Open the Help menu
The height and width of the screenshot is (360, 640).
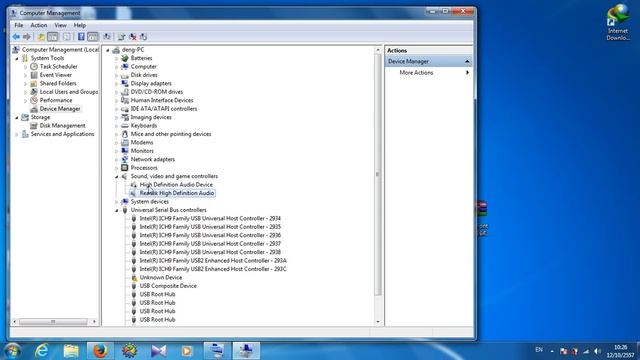(80, 25)
